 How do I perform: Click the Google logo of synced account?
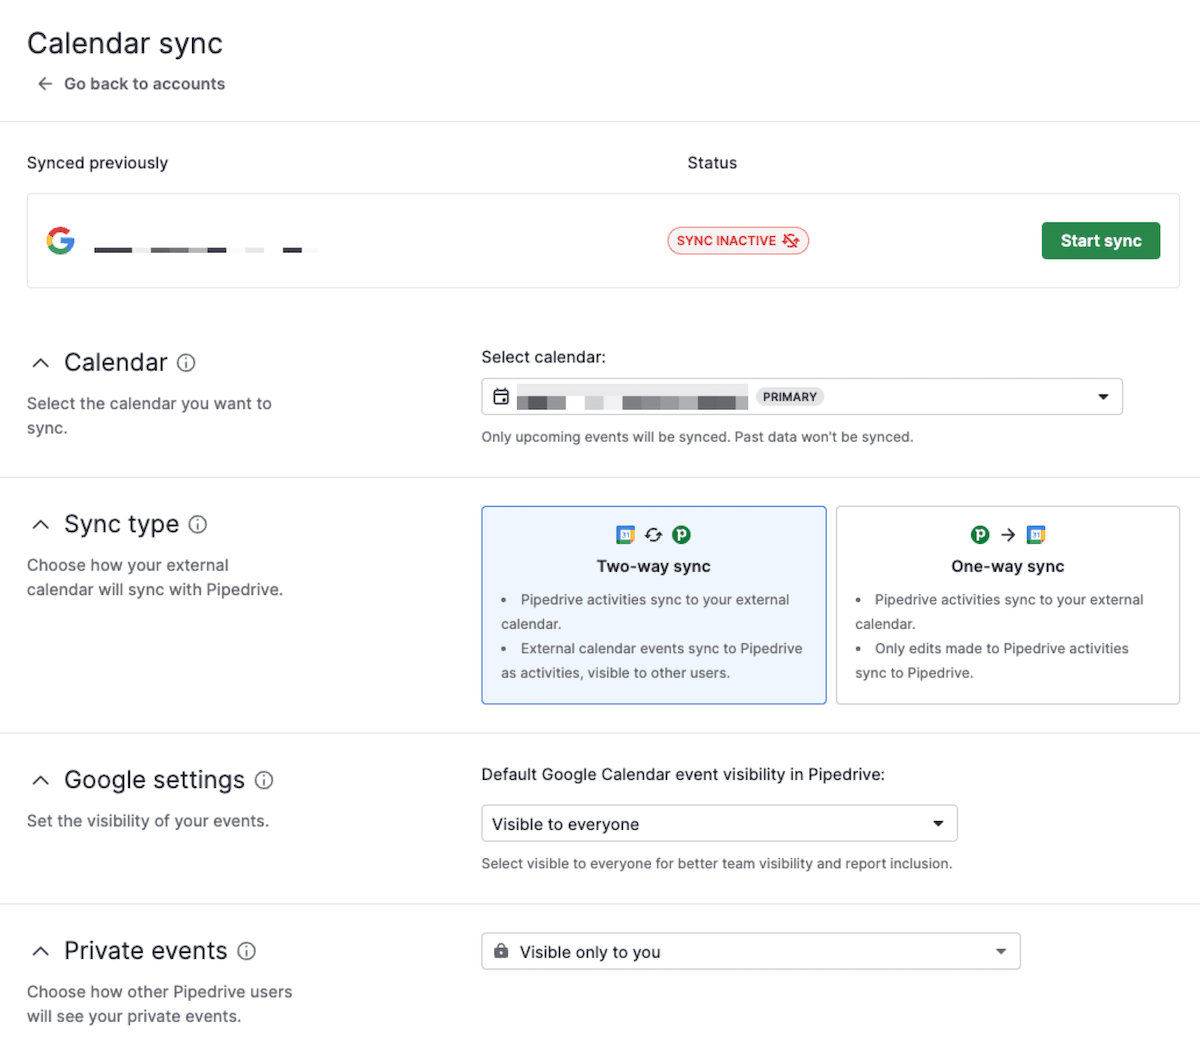[x=61, y=240]
